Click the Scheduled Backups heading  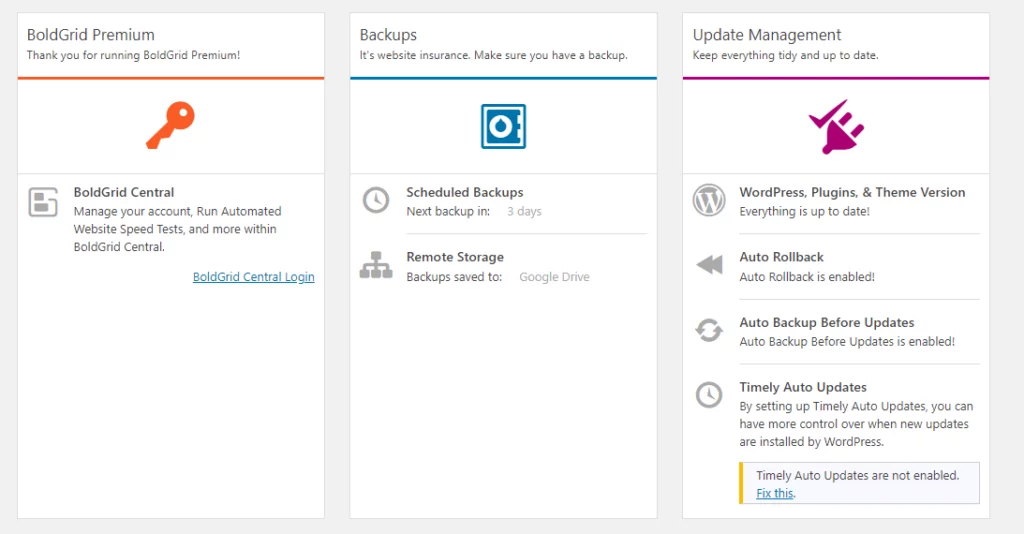(x=465, y=193)
